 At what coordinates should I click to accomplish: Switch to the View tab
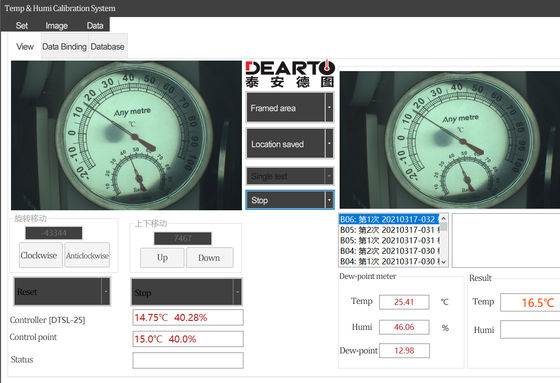pyautogui.click(x=25, y=46)
